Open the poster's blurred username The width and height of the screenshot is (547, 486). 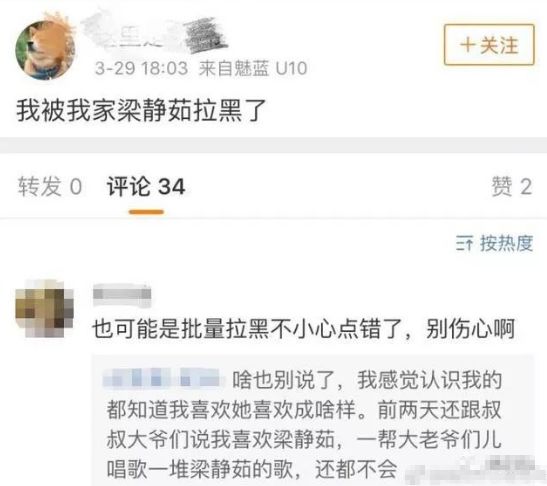(155, 35)
